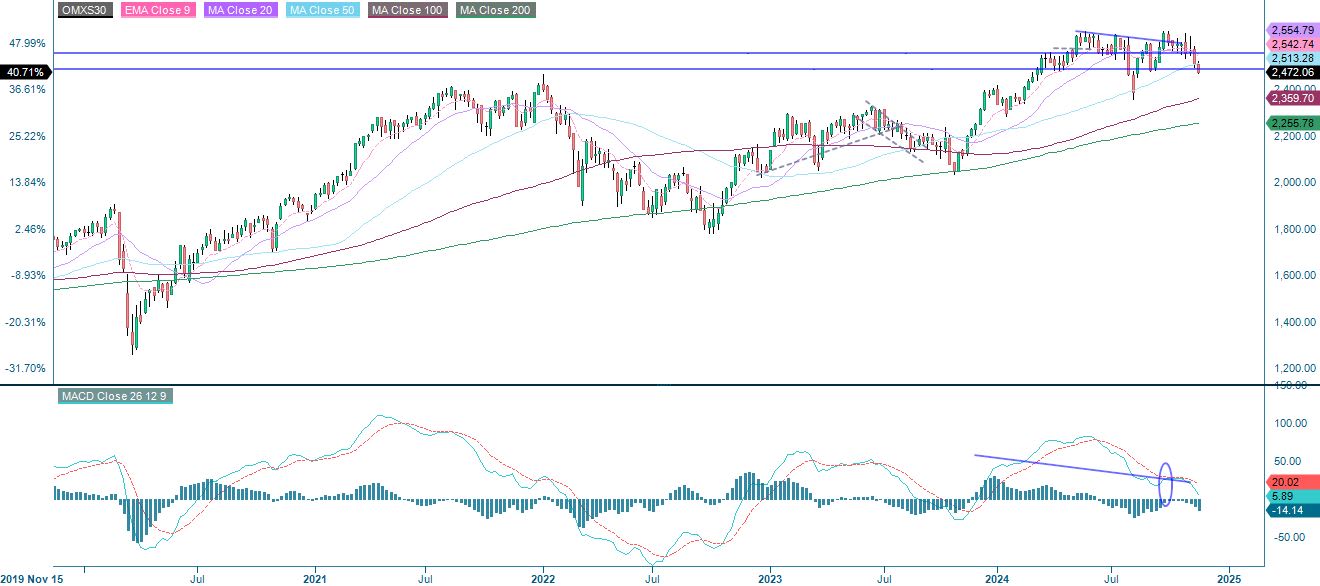
Task: Select the -8.93% axis label
Action: (28, 275)
